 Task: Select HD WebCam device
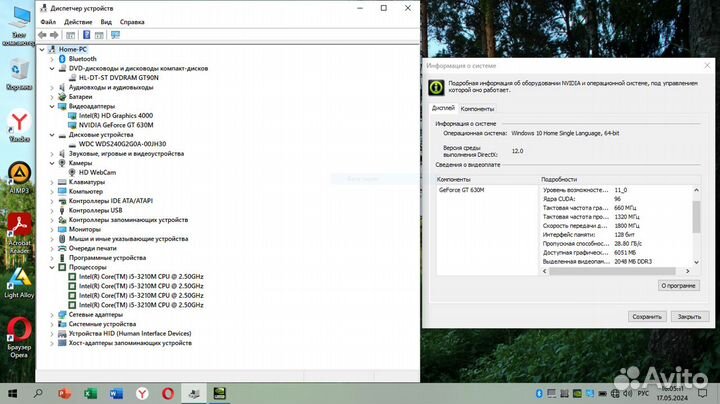click(x=97, y=173)
